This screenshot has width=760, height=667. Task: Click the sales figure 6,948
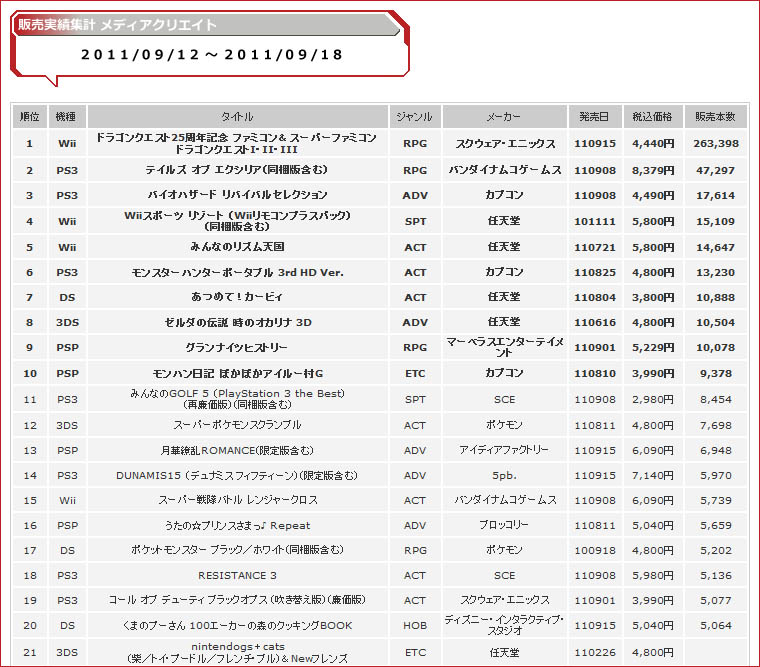tap(716, 450)
